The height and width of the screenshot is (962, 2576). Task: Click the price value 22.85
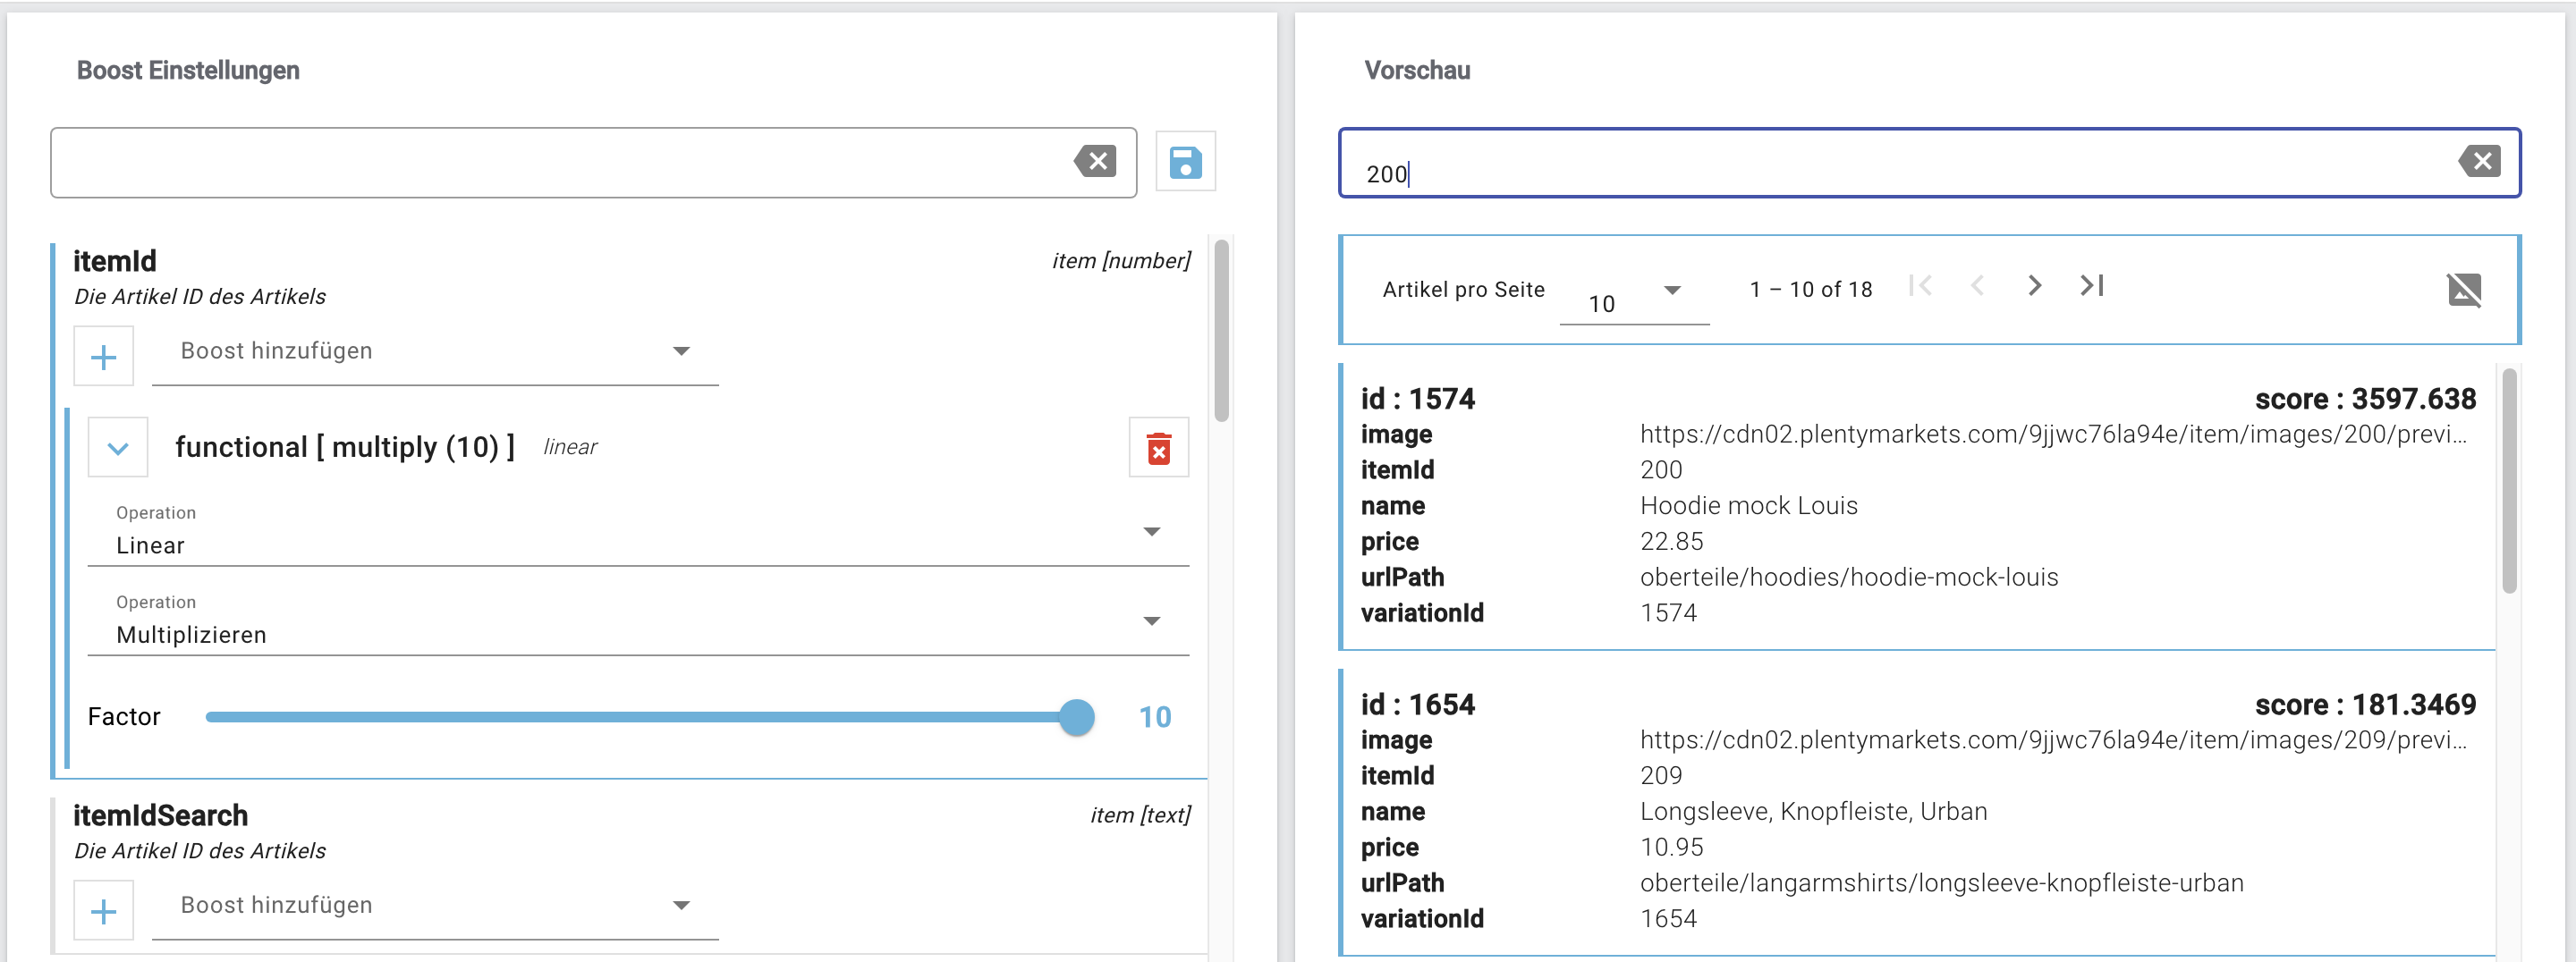coord(1671,542)
